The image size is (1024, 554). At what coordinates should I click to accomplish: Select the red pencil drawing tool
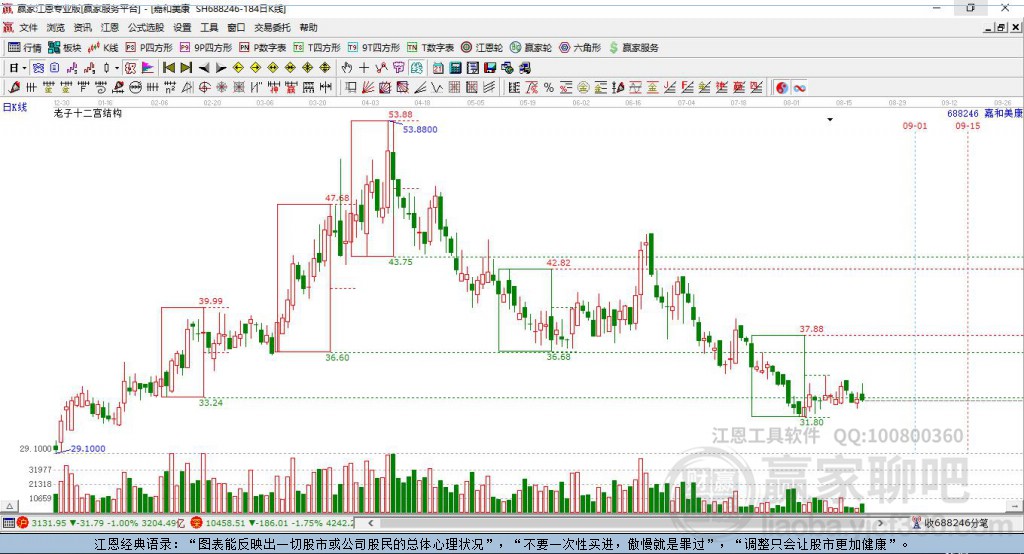click(14, 88)
